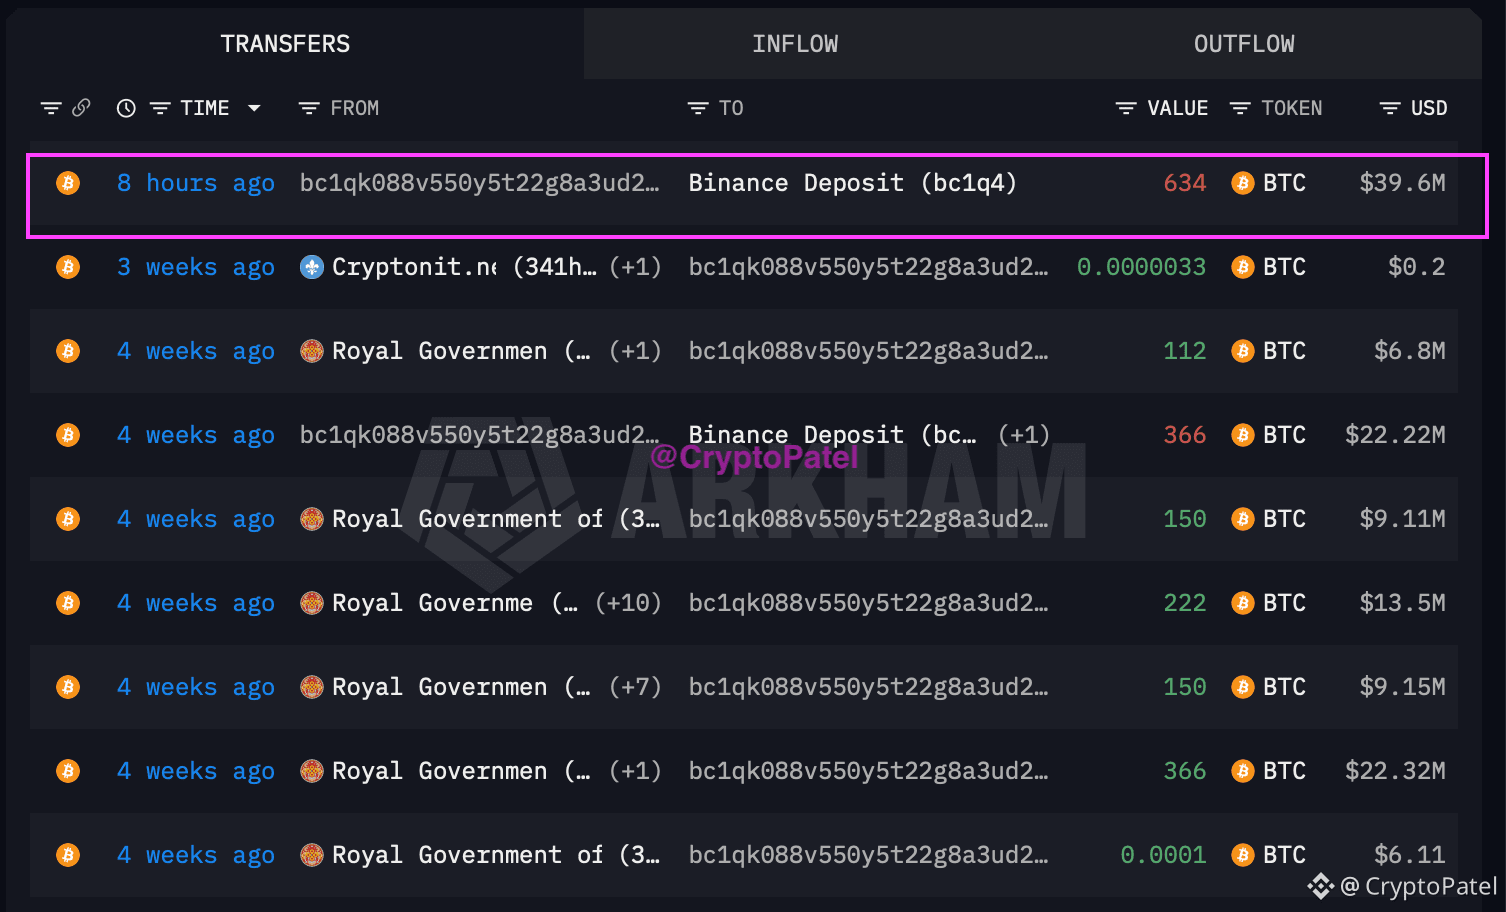Click the Bitcoin chain icon in the $9.11M row

click(x=68, y=519)
